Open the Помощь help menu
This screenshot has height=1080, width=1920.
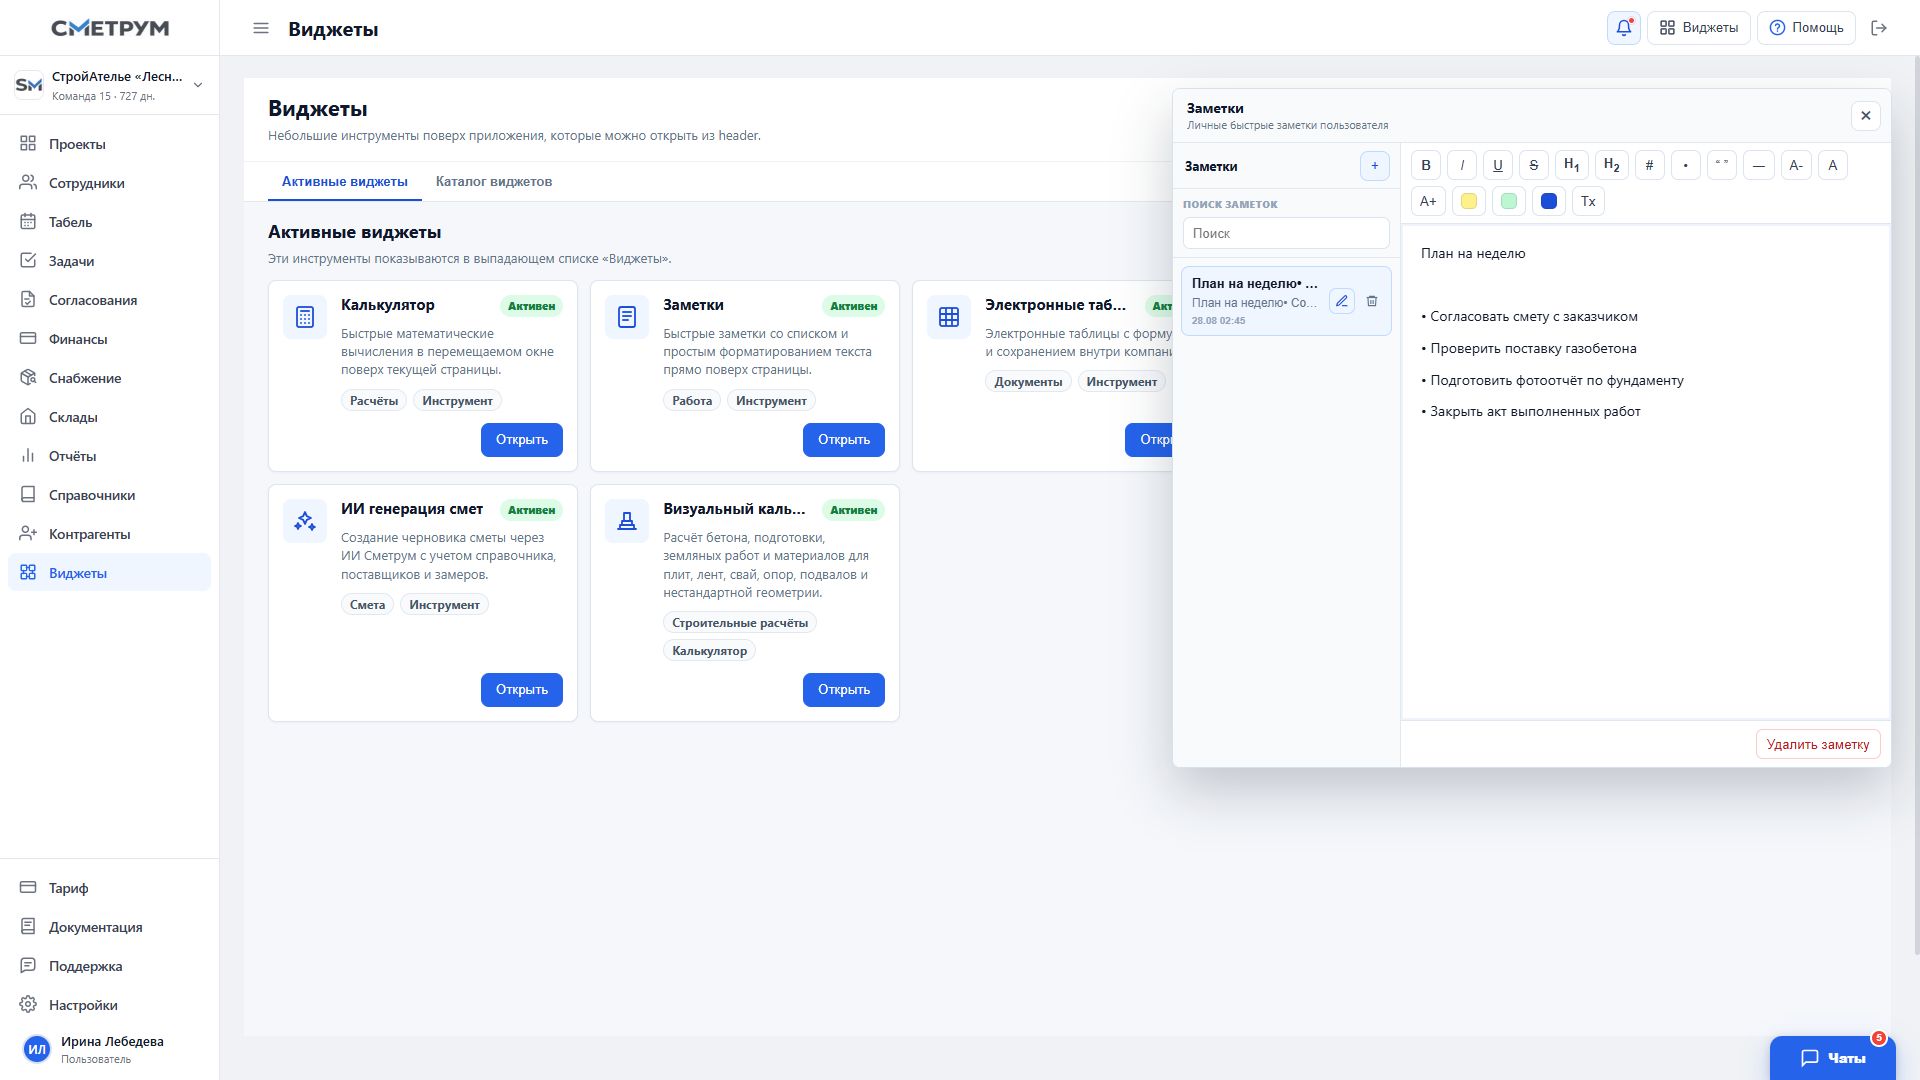[1807, 28]
